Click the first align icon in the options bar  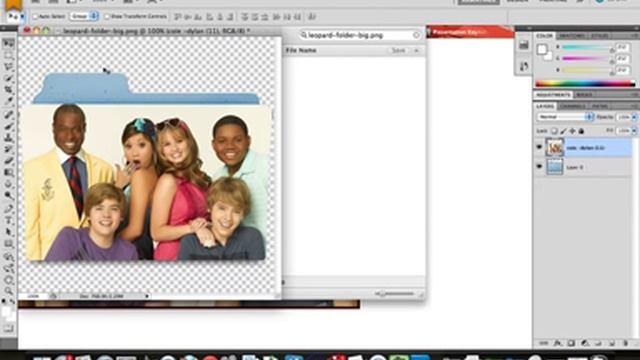pos(177,17)
